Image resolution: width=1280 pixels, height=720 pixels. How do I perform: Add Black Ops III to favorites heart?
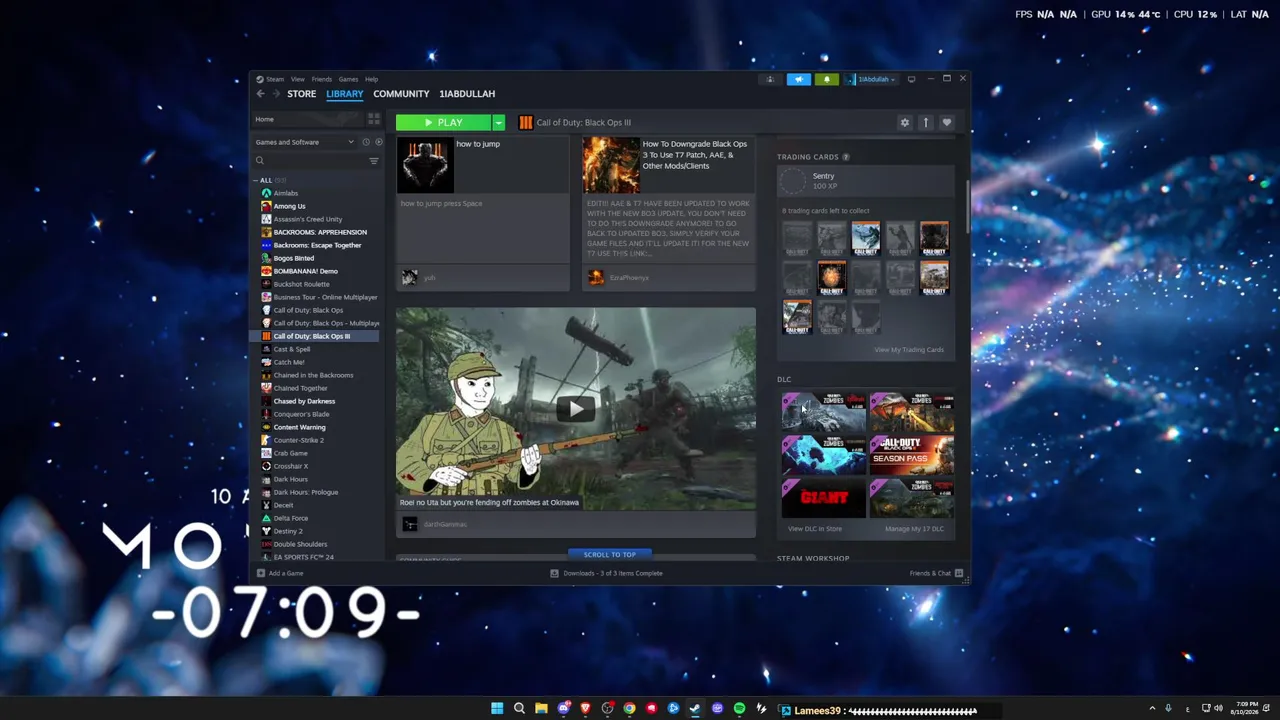(947, 122)
